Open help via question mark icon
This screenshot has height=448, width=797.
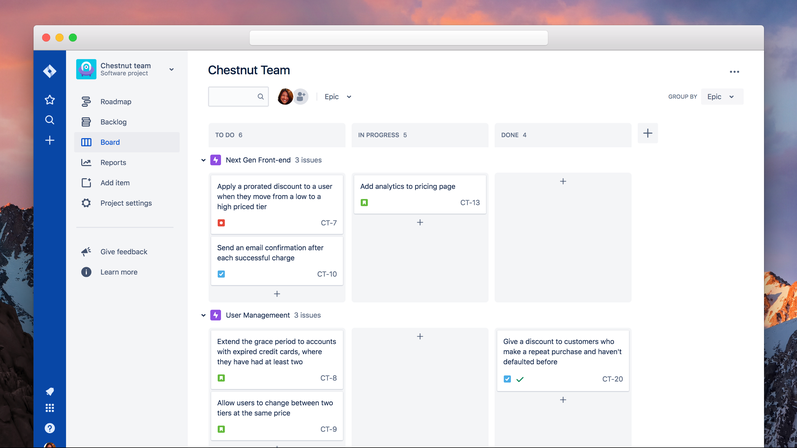pos(49,428)
